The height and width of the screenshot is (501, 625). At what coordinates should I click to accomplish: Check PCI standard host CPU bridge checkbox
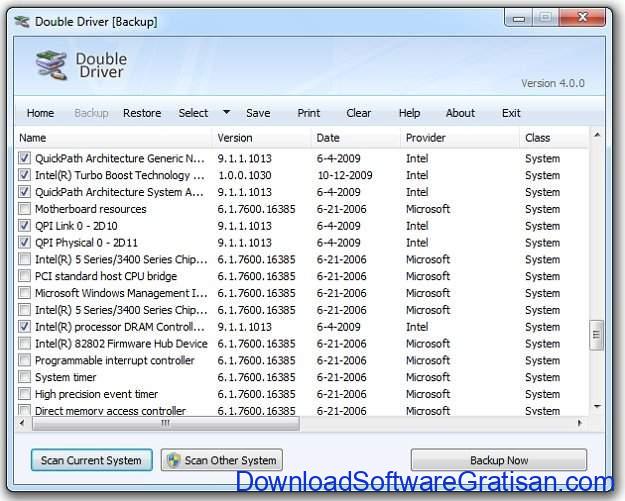[24, 275]
